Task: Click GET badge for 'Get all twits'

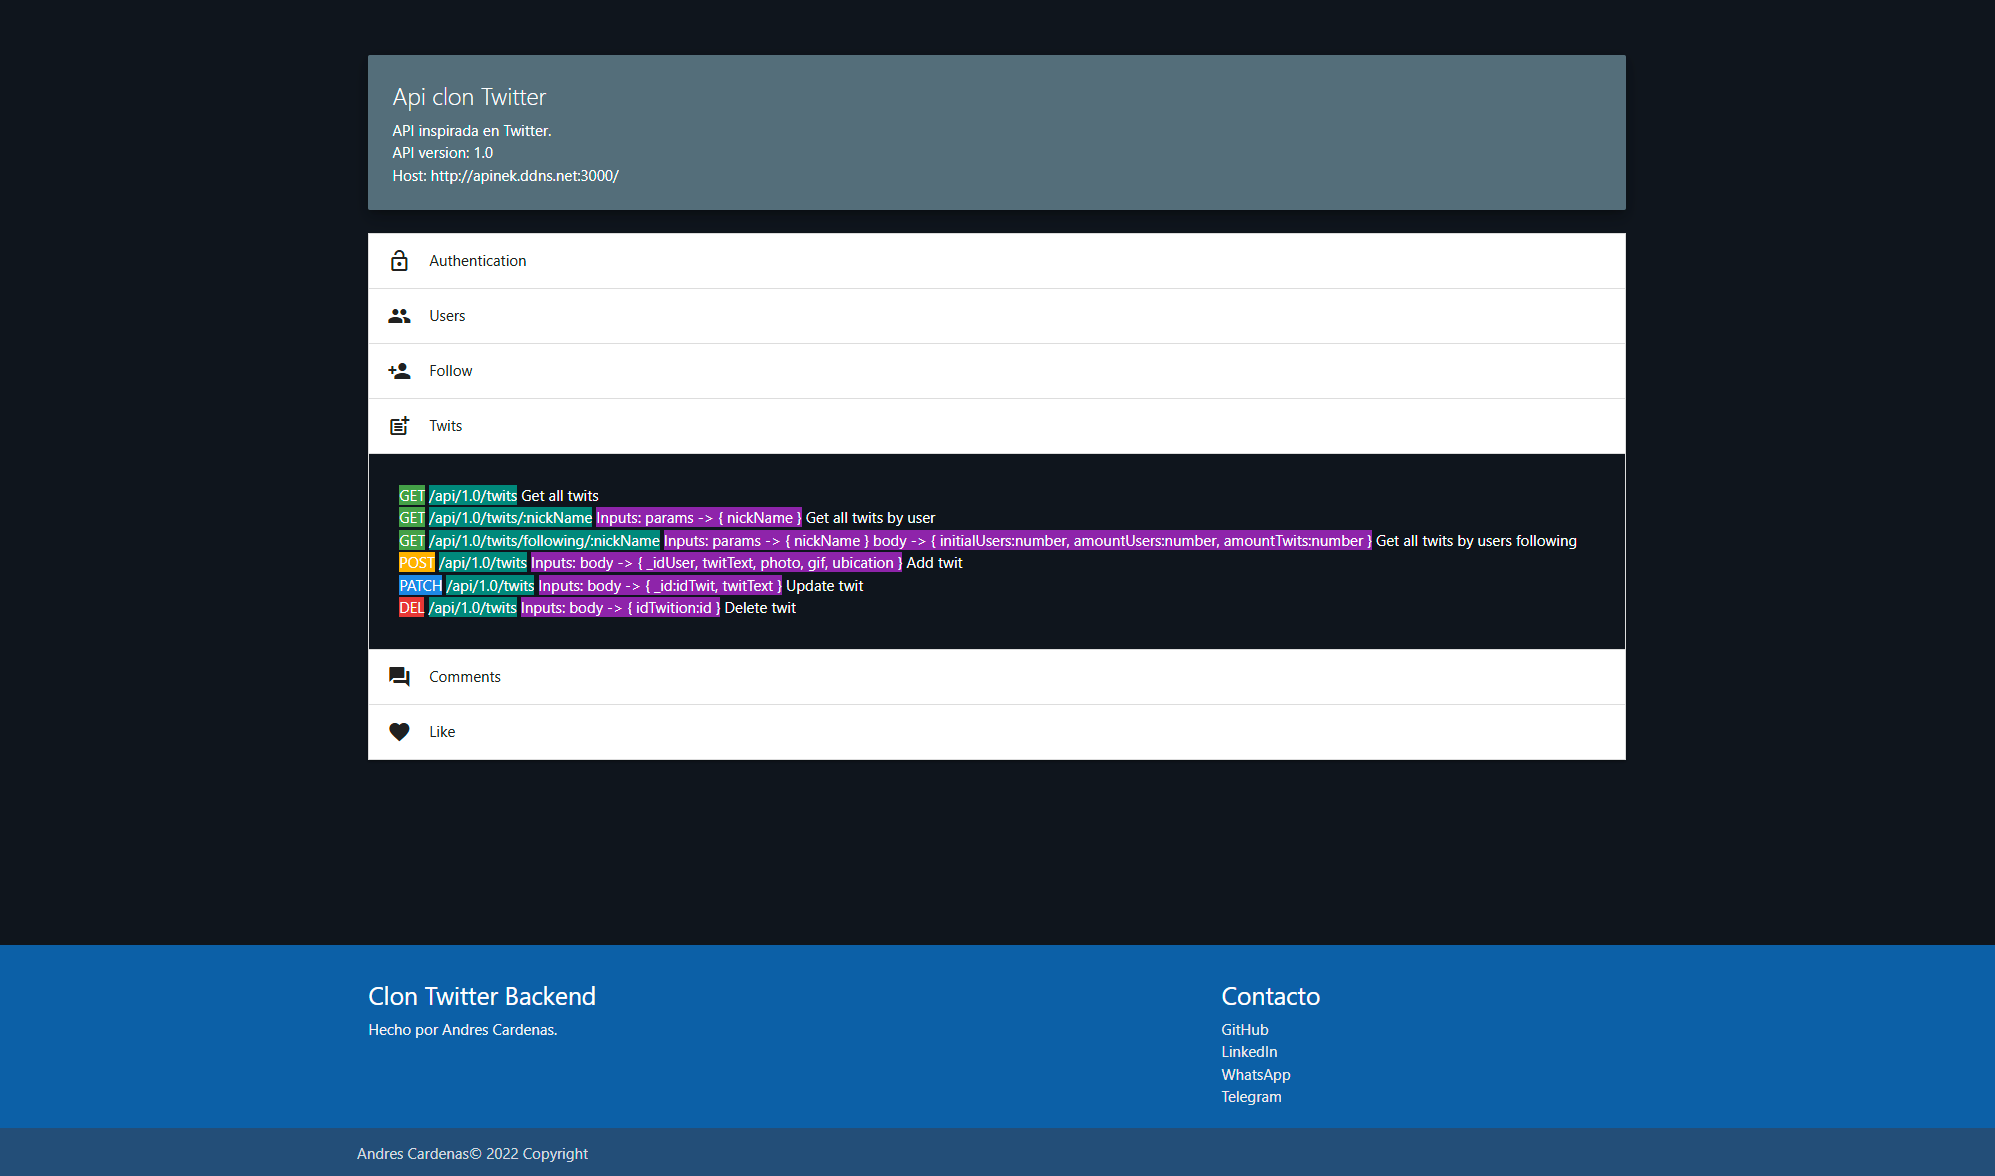Action: pos(412,496)
